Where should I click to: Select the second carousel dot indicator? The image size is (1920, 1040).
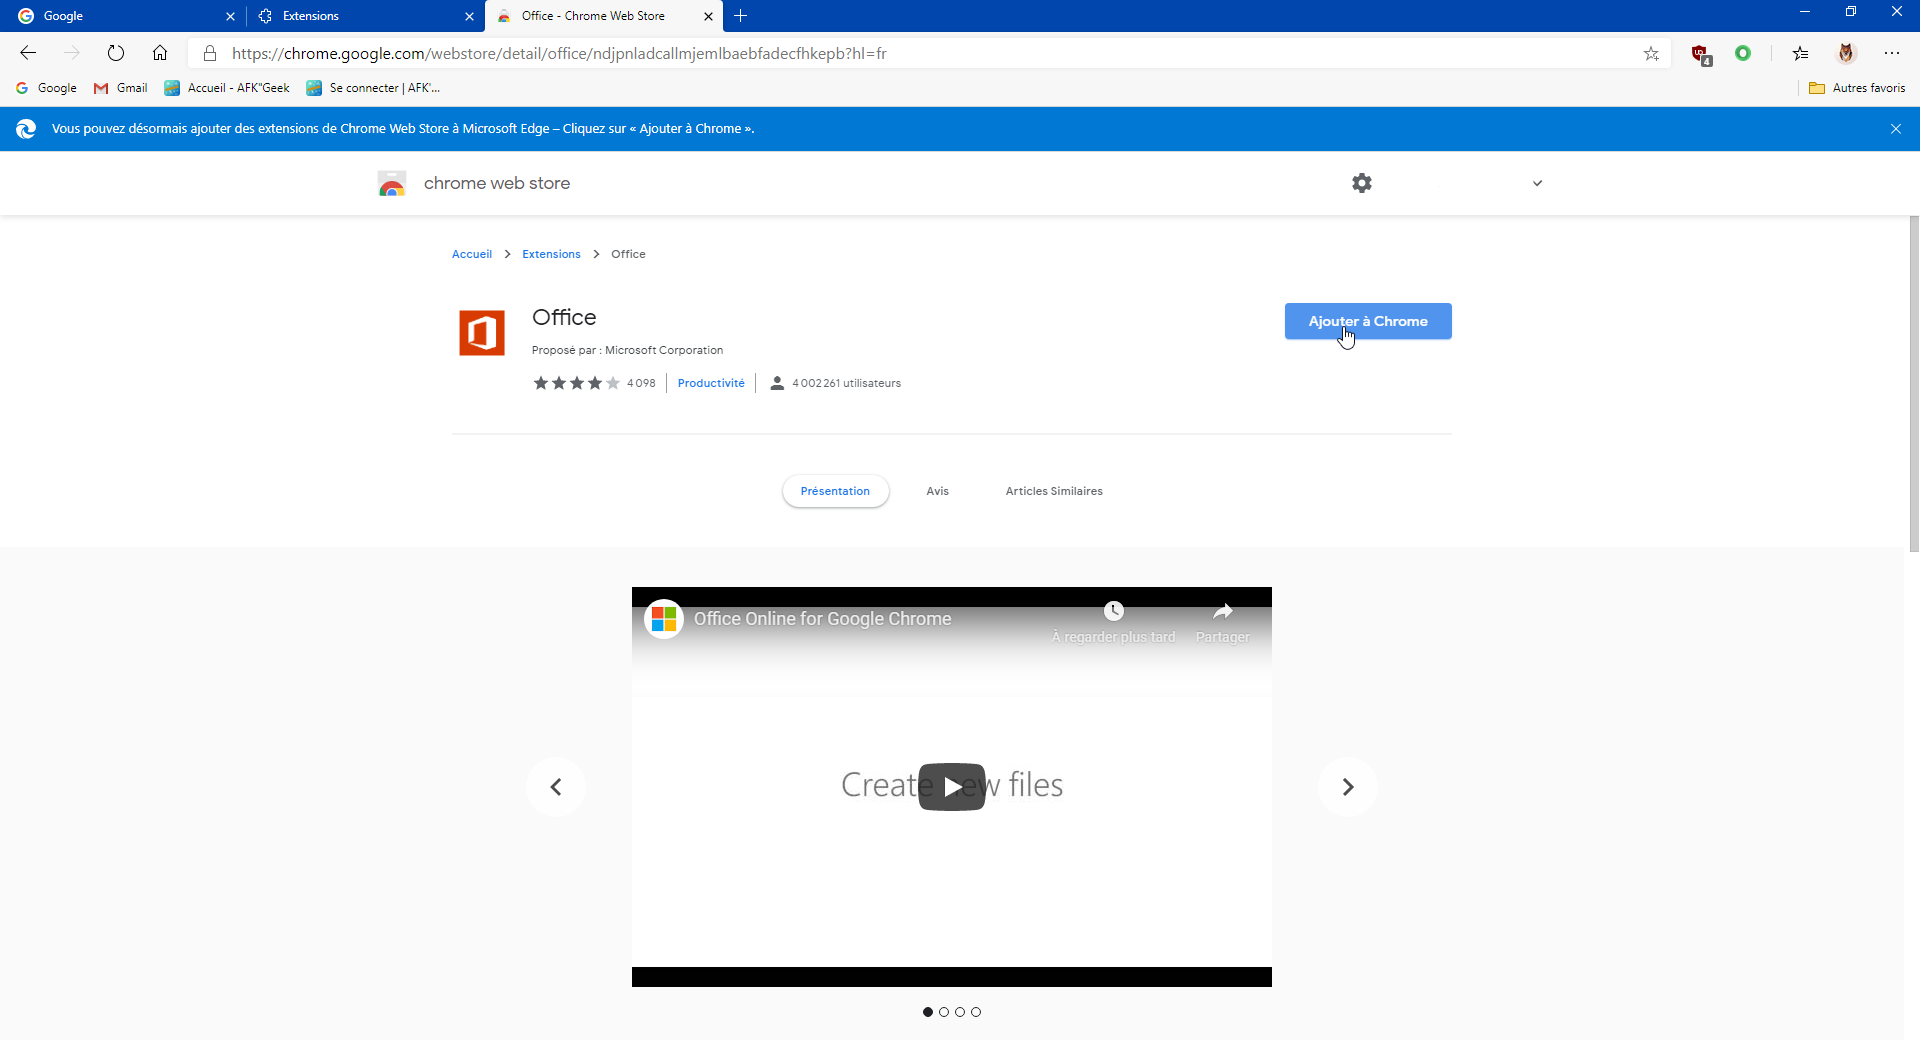(944, 1012)
